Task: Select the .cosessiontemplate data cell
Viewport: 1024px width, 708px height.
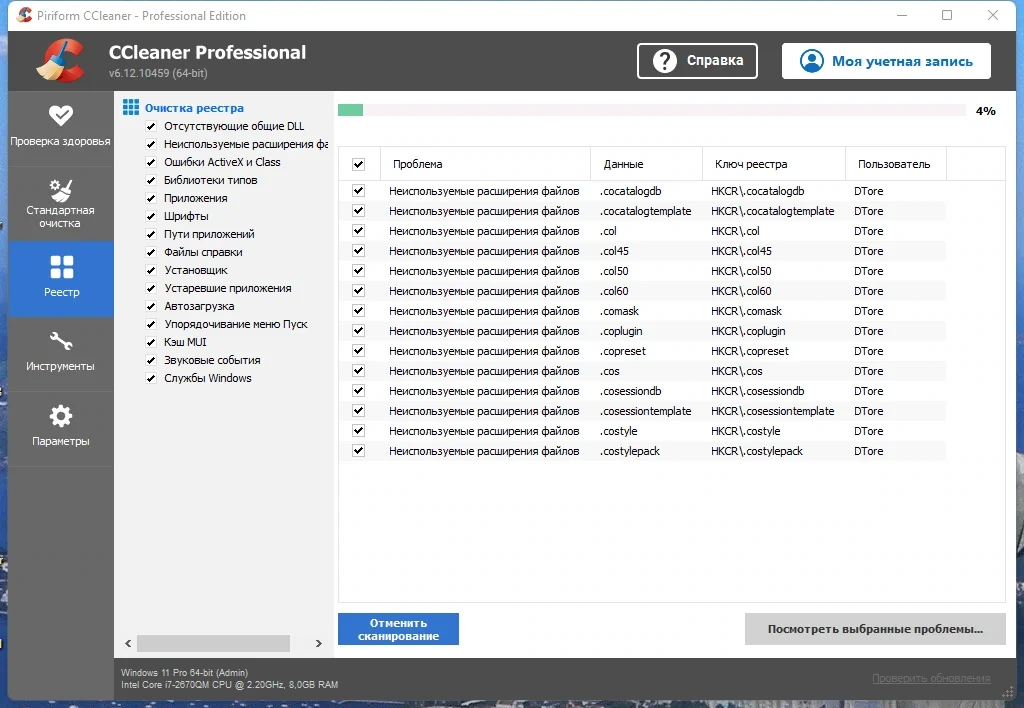Action: coord(645,411)
